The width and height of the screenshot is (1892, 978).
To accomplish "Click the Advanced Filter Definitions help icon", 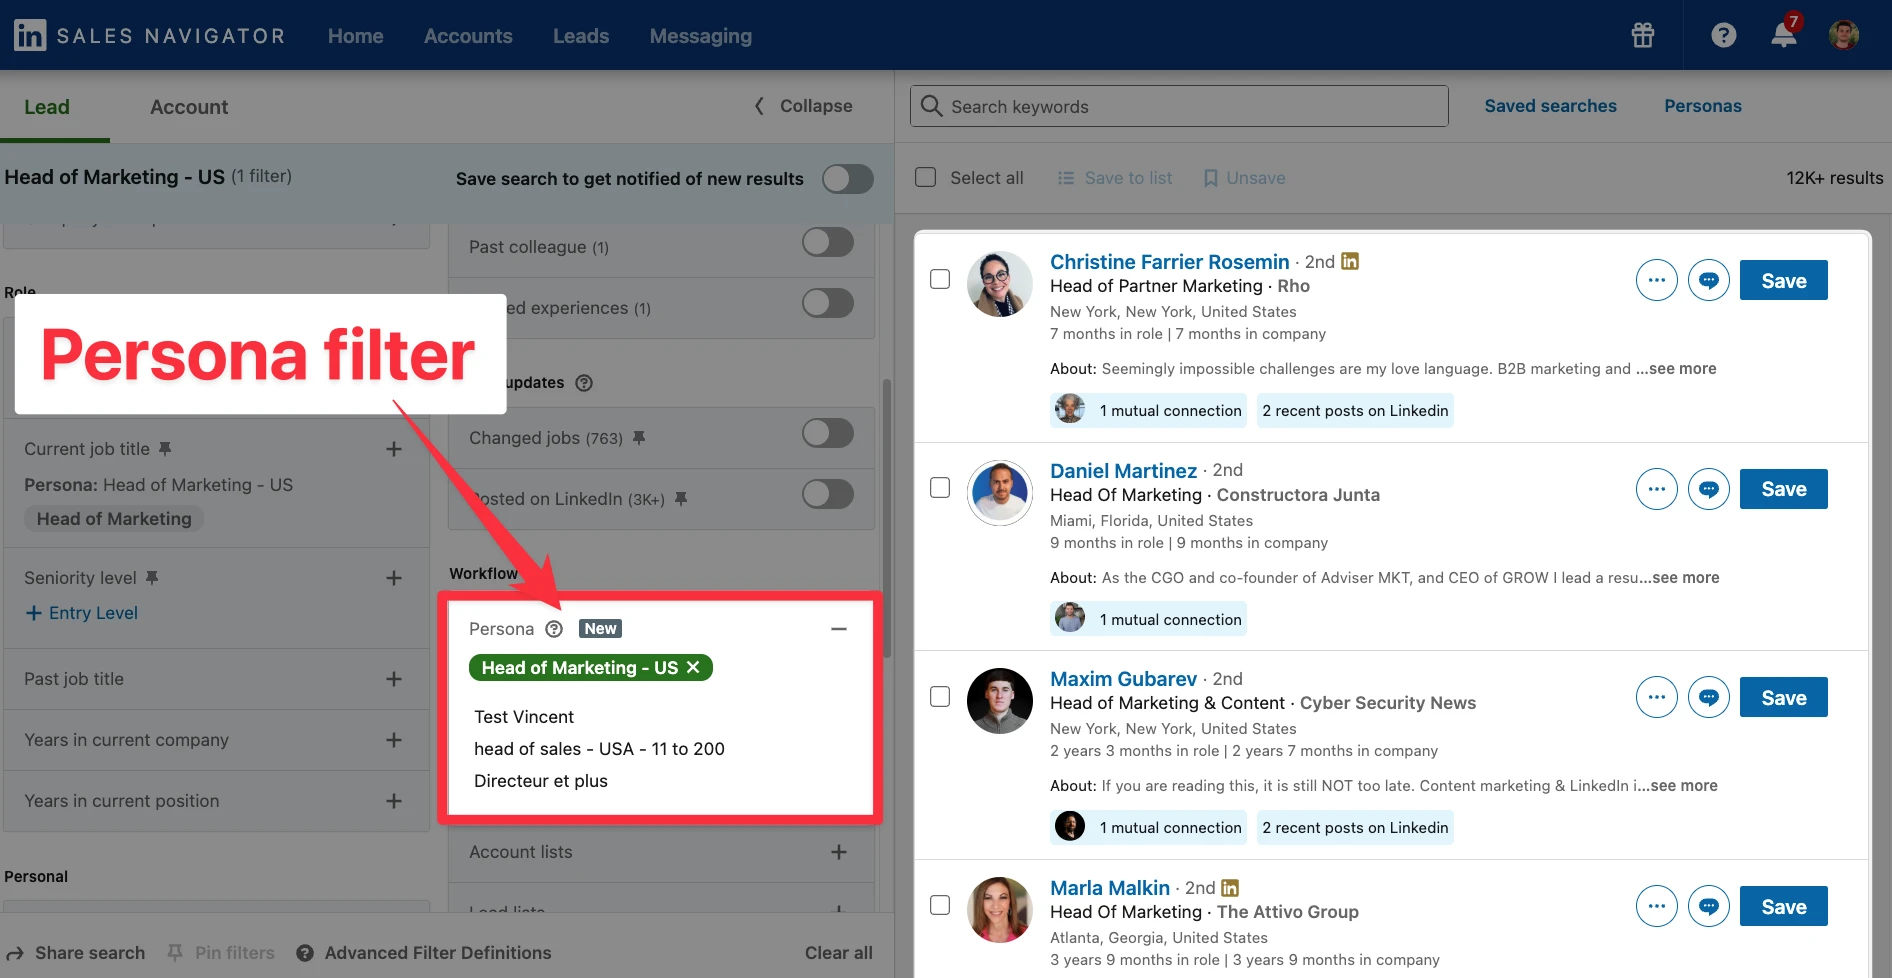I will point(305,953).
